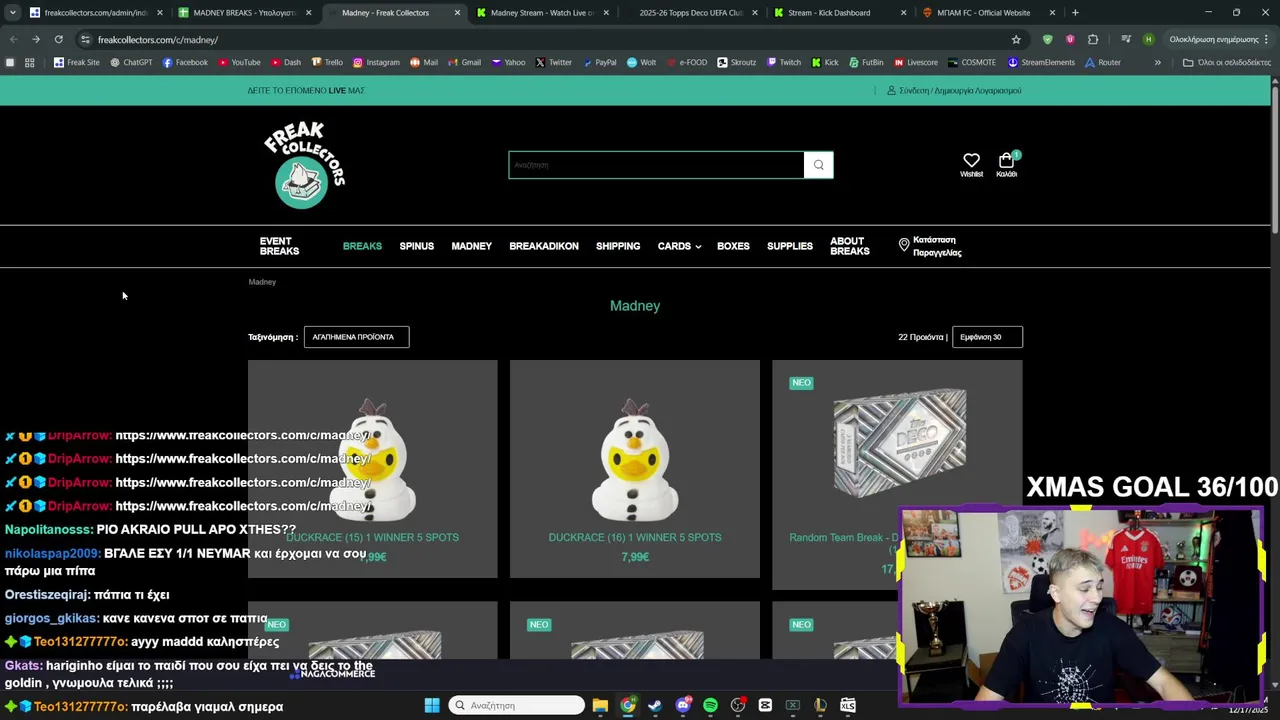Switch to the Stream - Kick Dashboard tab
1280x720 pixels.
pyautogui.click(x=839, y=13)
